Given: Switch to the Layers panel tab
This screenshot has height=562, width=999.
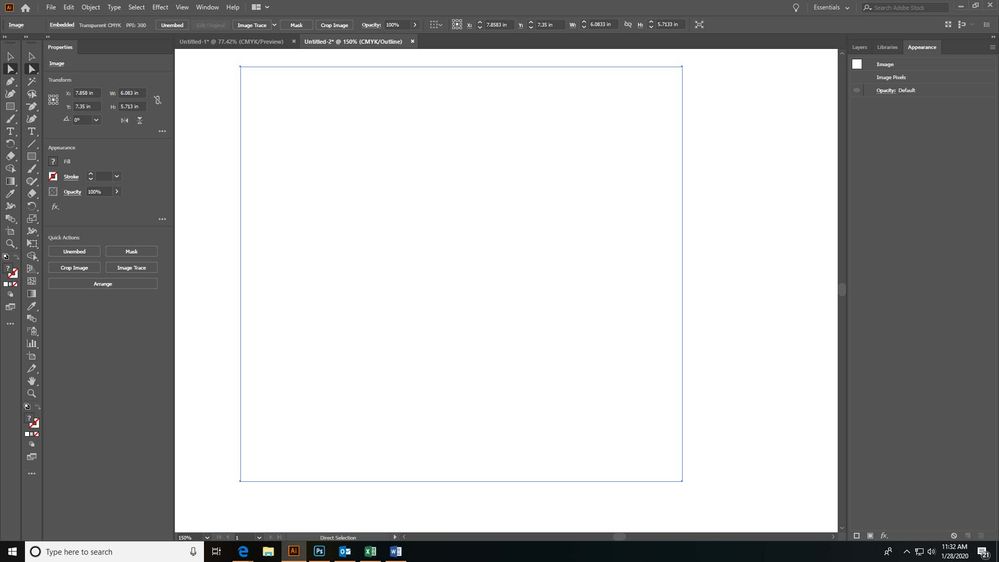Looking at the screenshot, I should pyautogui.click(x=859, y=47).
